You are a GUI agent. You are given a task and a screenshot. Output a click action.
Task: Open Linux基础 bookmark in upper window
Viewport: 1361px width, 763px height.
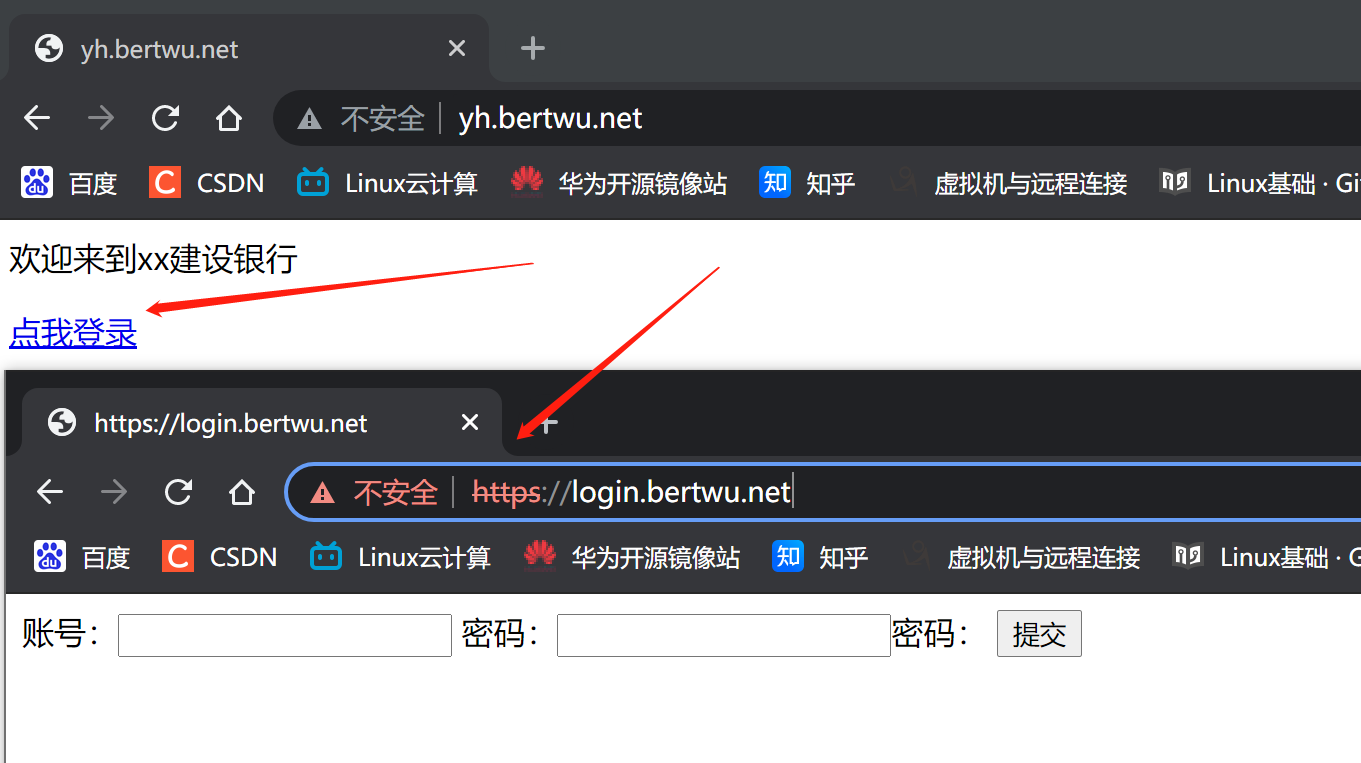coord(1260,183)
